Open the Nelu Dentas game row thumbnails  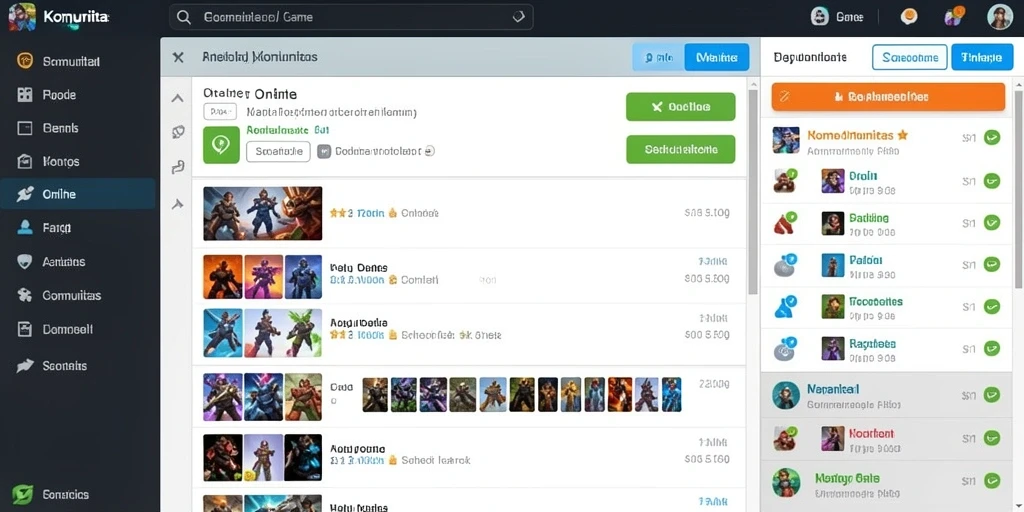tap(263, 277)
